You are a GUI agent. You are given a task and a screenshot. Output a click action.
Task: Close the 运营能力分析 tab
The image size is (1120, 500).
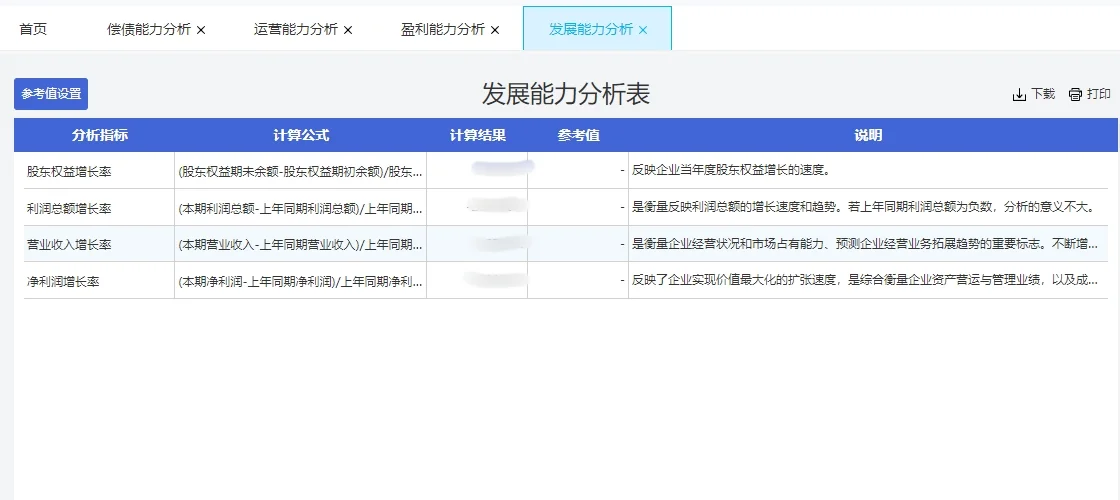pyautogui.click(x=348, y=30)
